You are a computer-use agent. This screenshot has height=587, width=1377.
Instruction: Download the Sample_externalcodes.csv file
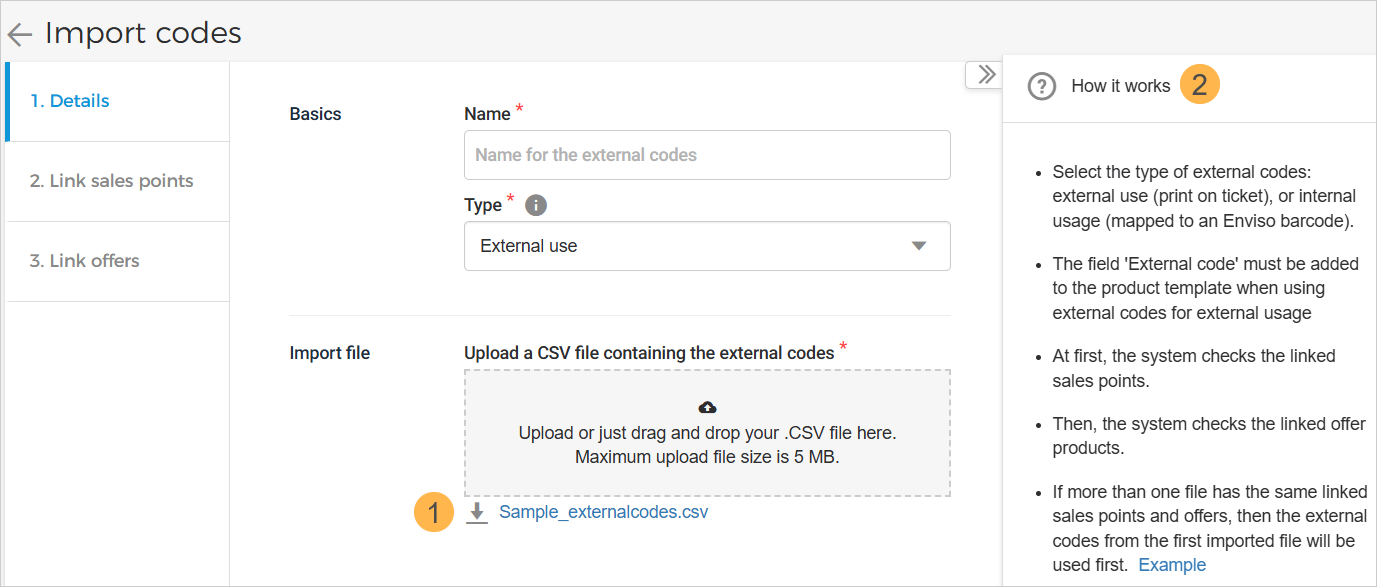(603, 512)
